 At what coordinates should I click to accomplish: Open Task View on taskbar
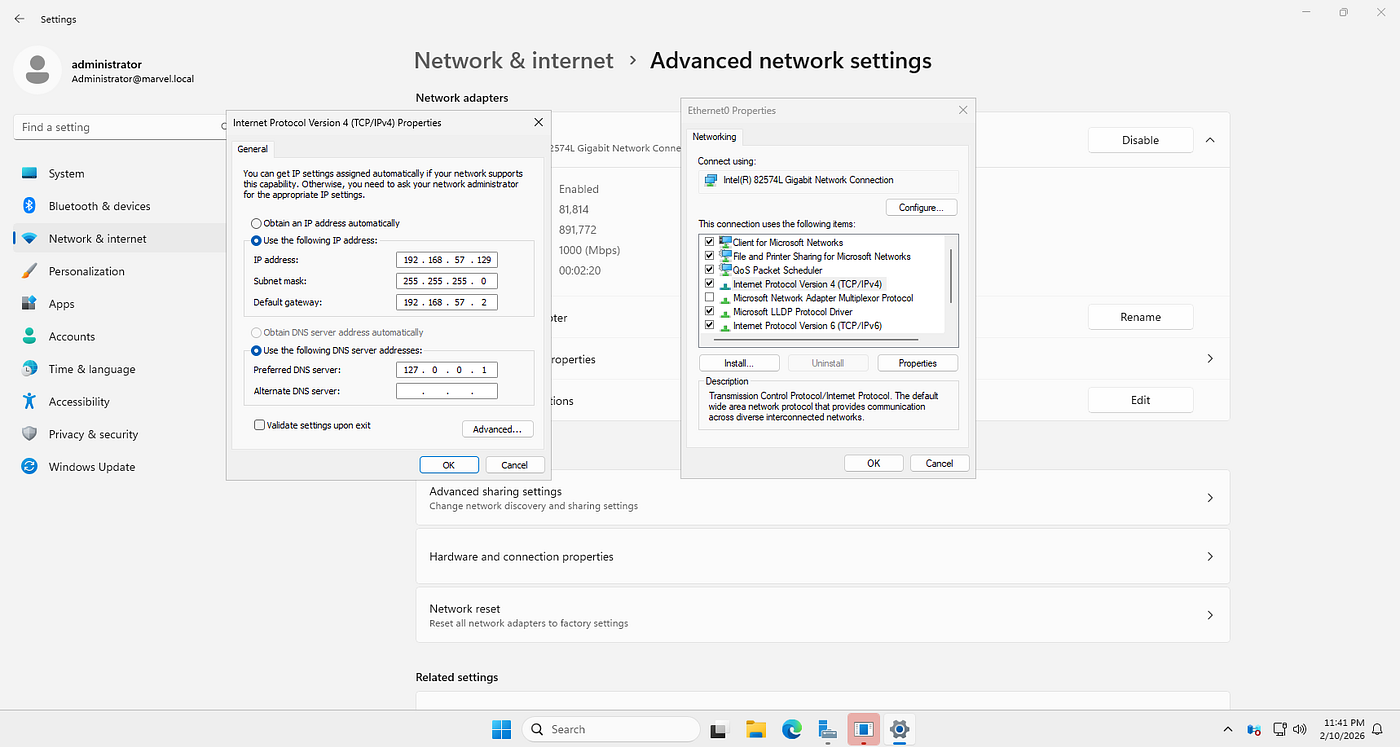coord(718,729)
